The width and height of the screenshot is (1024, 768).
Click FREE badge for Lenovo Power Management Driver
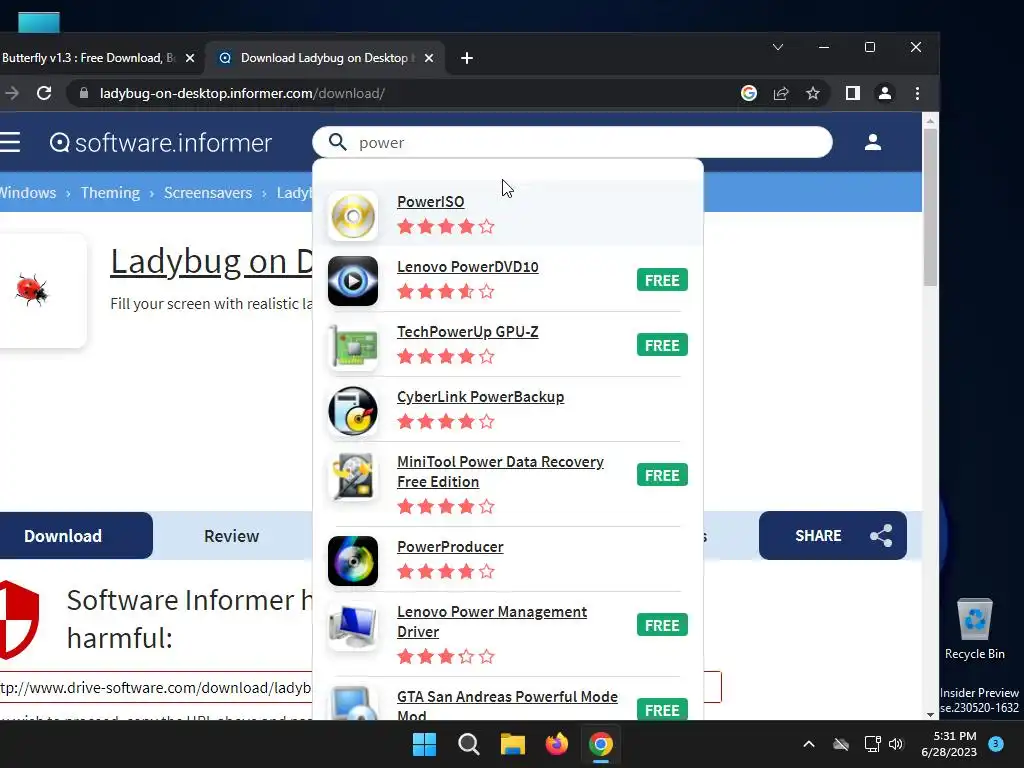[x=662, y=625]
